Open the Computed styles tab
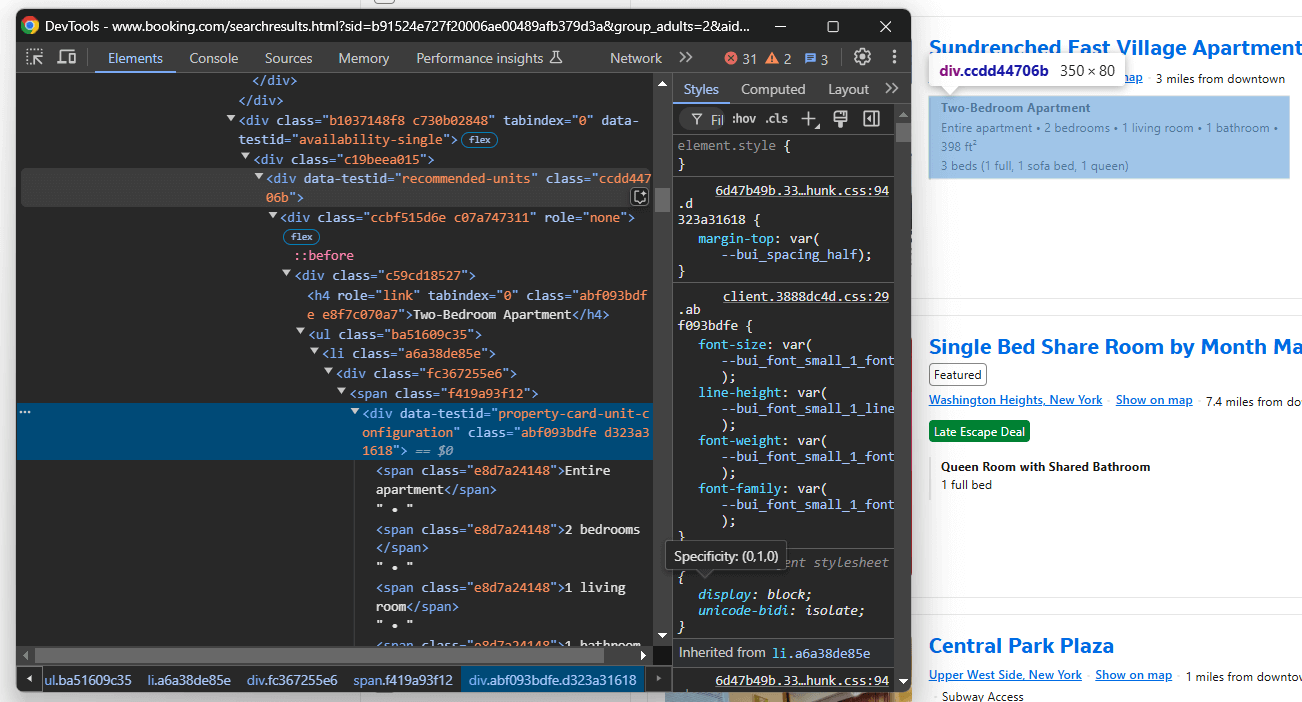This screenshot has width=1302, height=702. pos(773,89)
